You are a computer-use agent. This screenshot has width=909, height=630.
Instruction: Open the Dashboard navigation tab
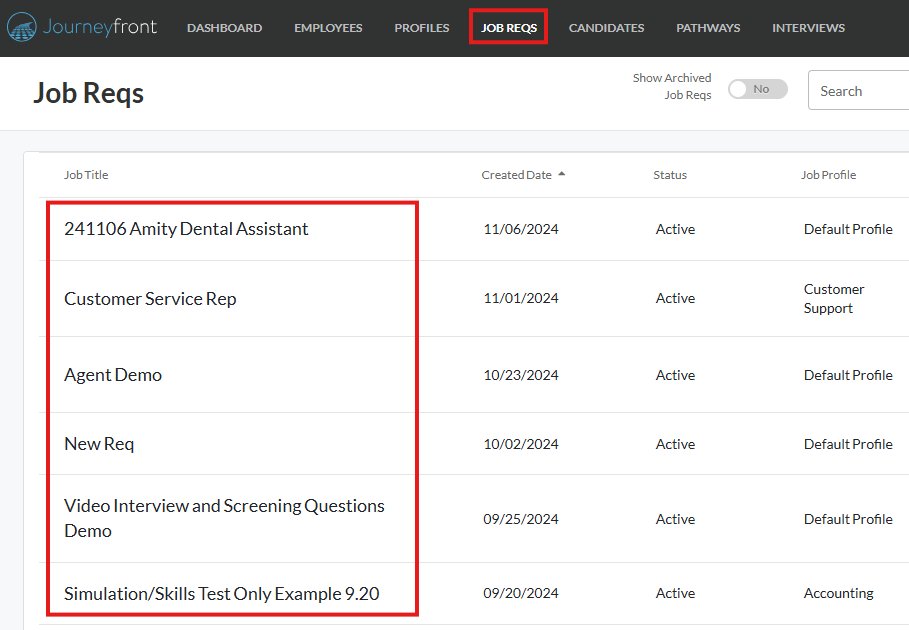pos(224,28)
